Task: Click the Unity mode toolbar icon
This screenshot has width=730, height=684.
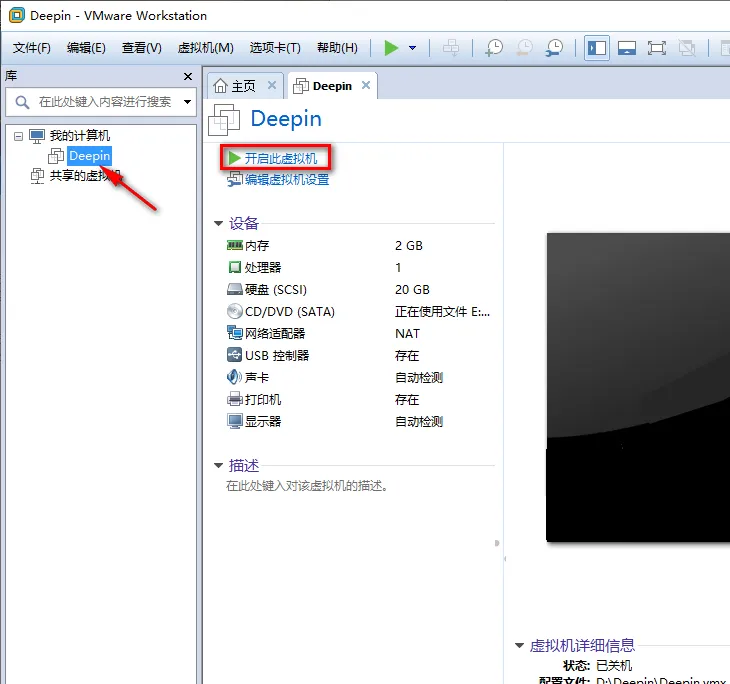Action: coord(687,47)
